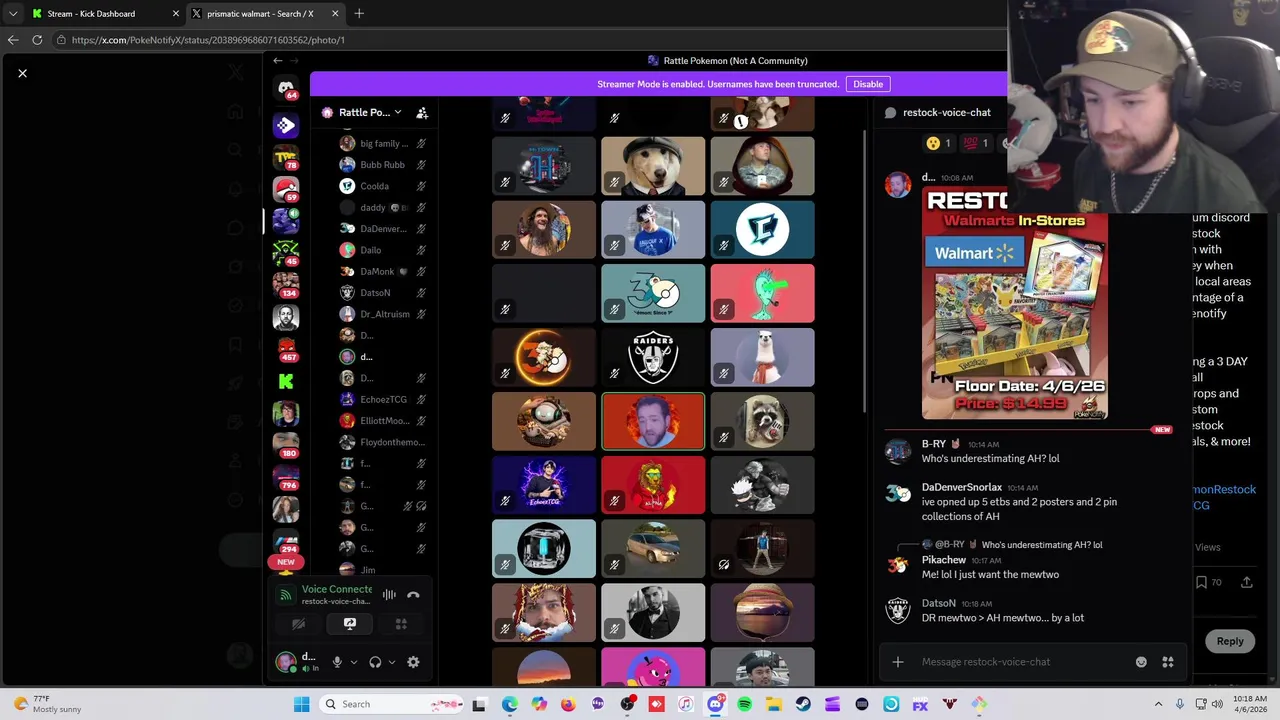Image resolution: width=1280 pixels, height=720 pixels.
Task: Open the Pokeball server with 59 badge
Action: coord(286,188)
